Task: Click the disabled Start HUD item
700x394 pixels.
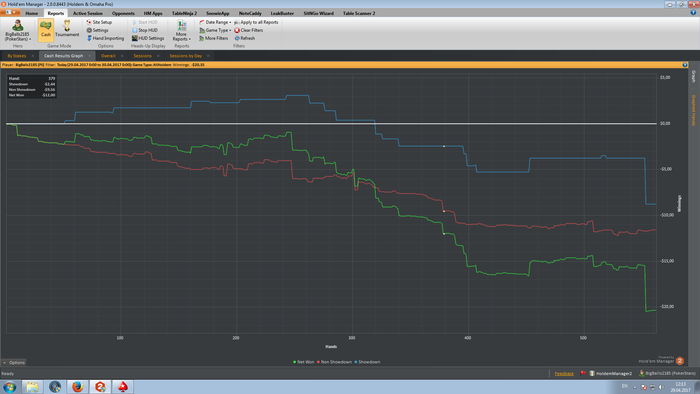Action: point(145,22)
